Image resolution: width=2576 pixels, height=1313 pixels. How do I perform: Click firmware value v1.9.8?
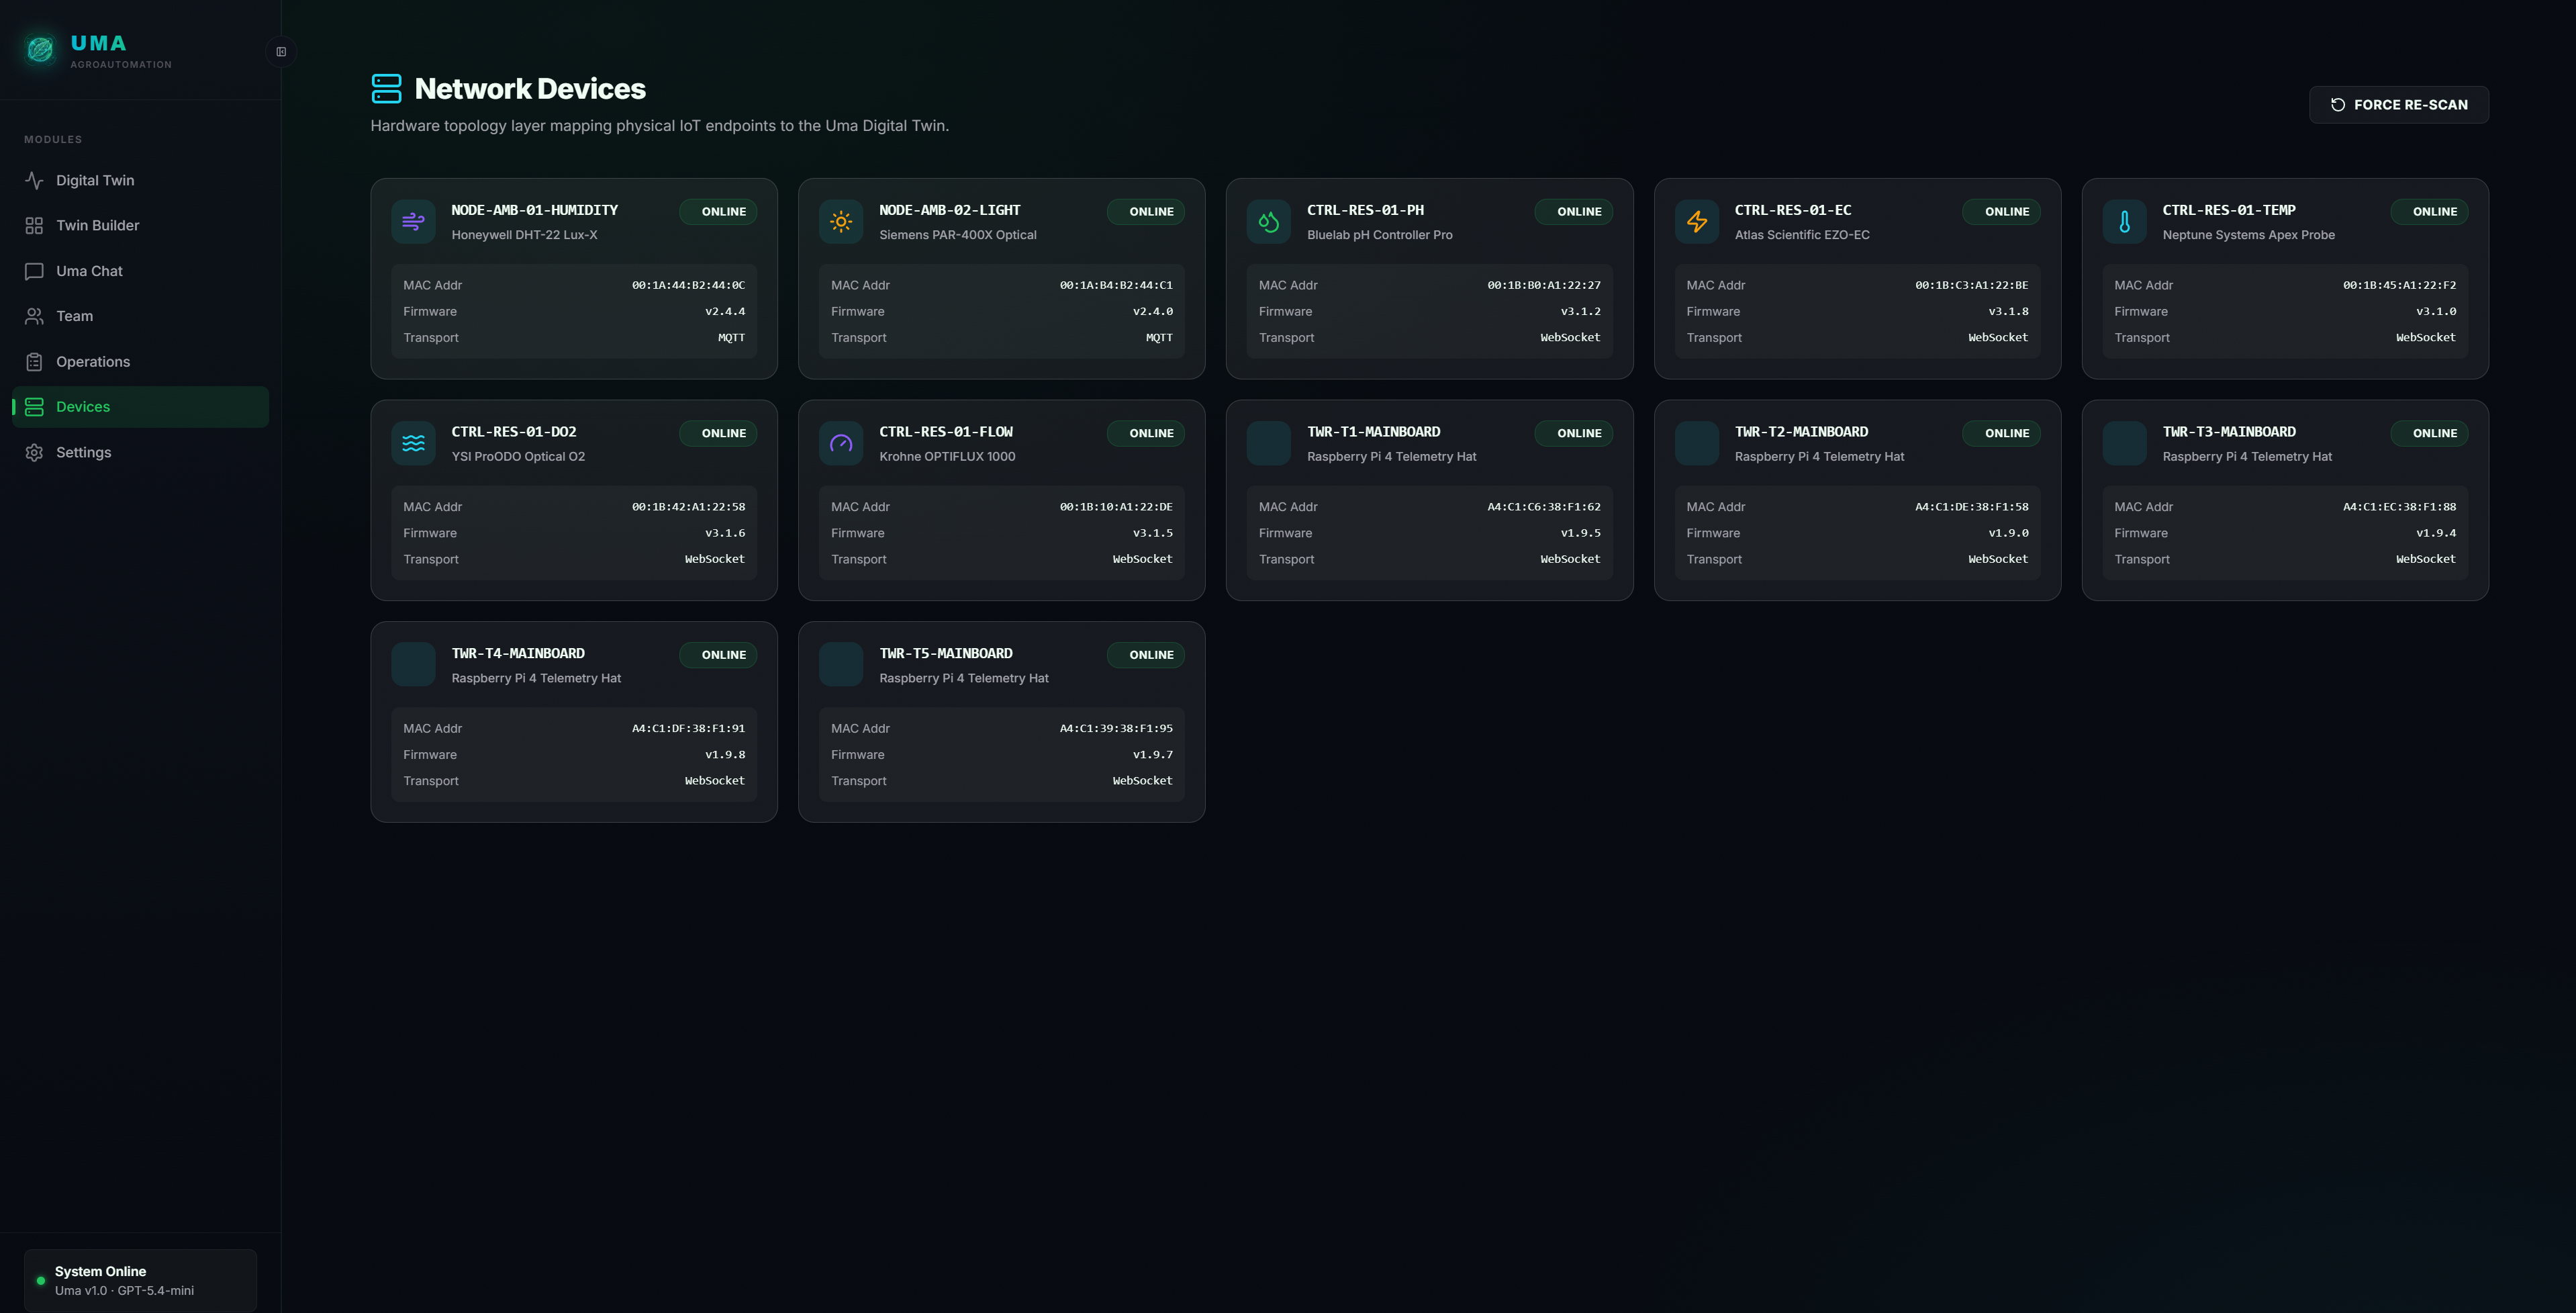(x=725, y=755)
